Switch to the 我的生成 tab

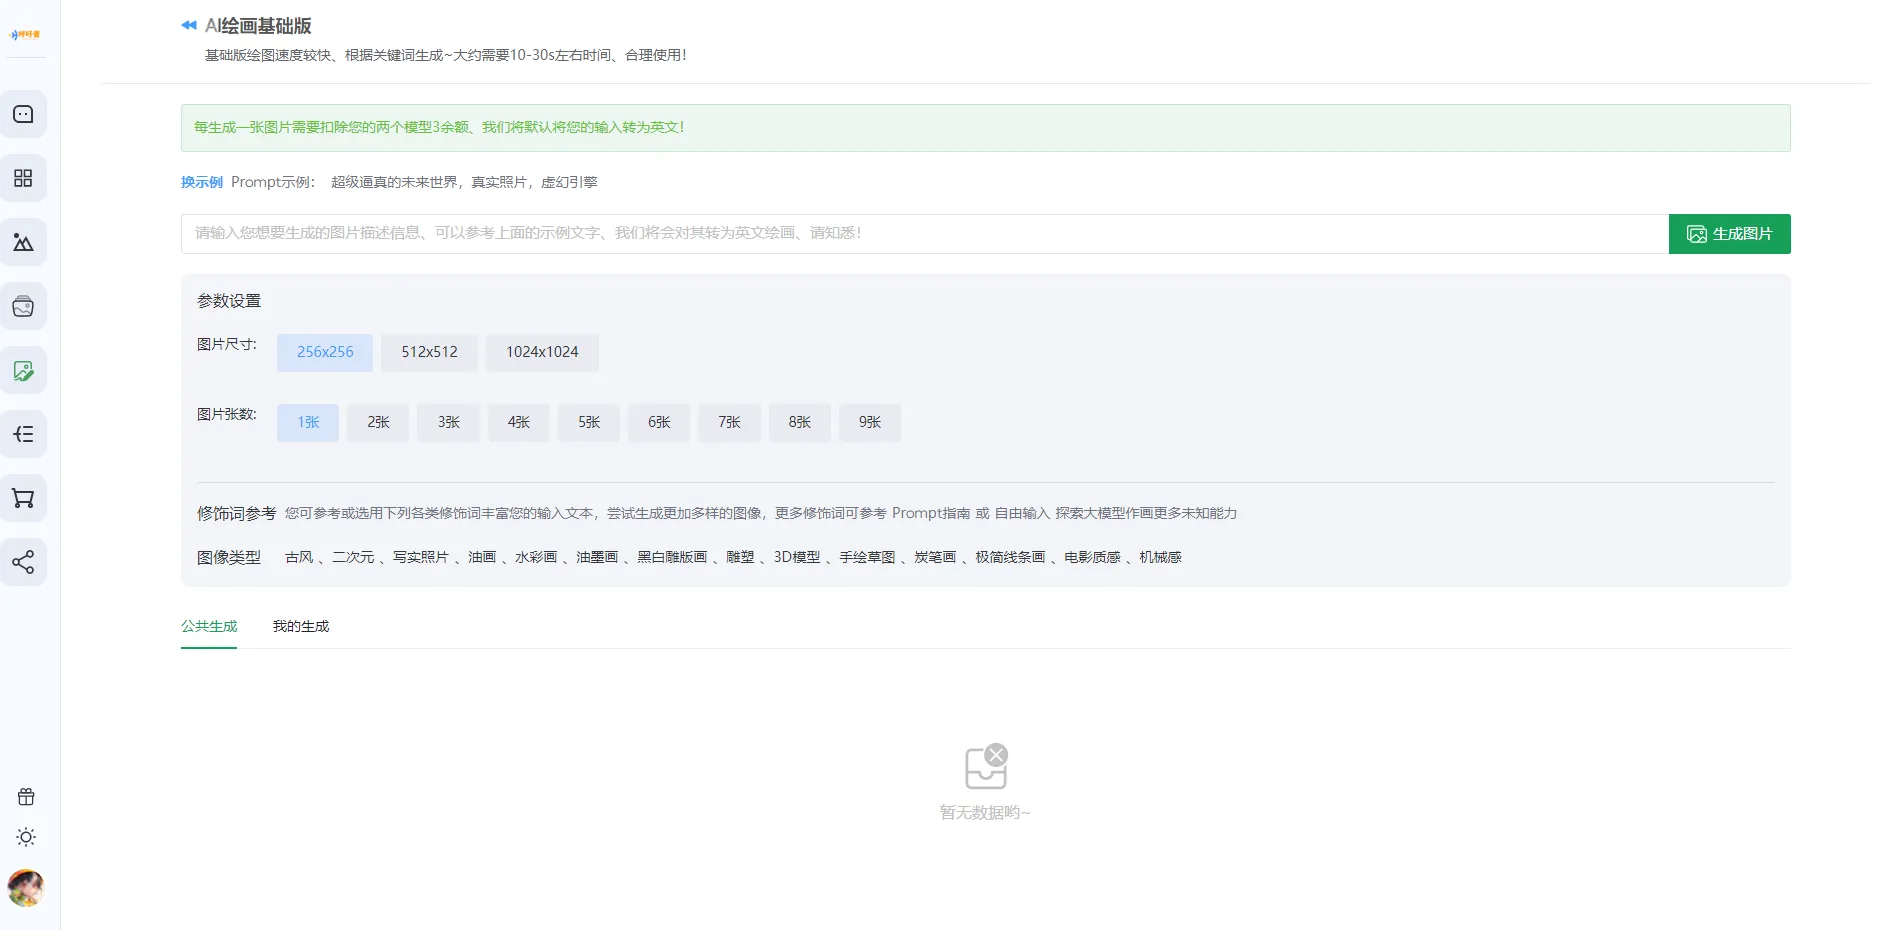[x=301, y=626]
